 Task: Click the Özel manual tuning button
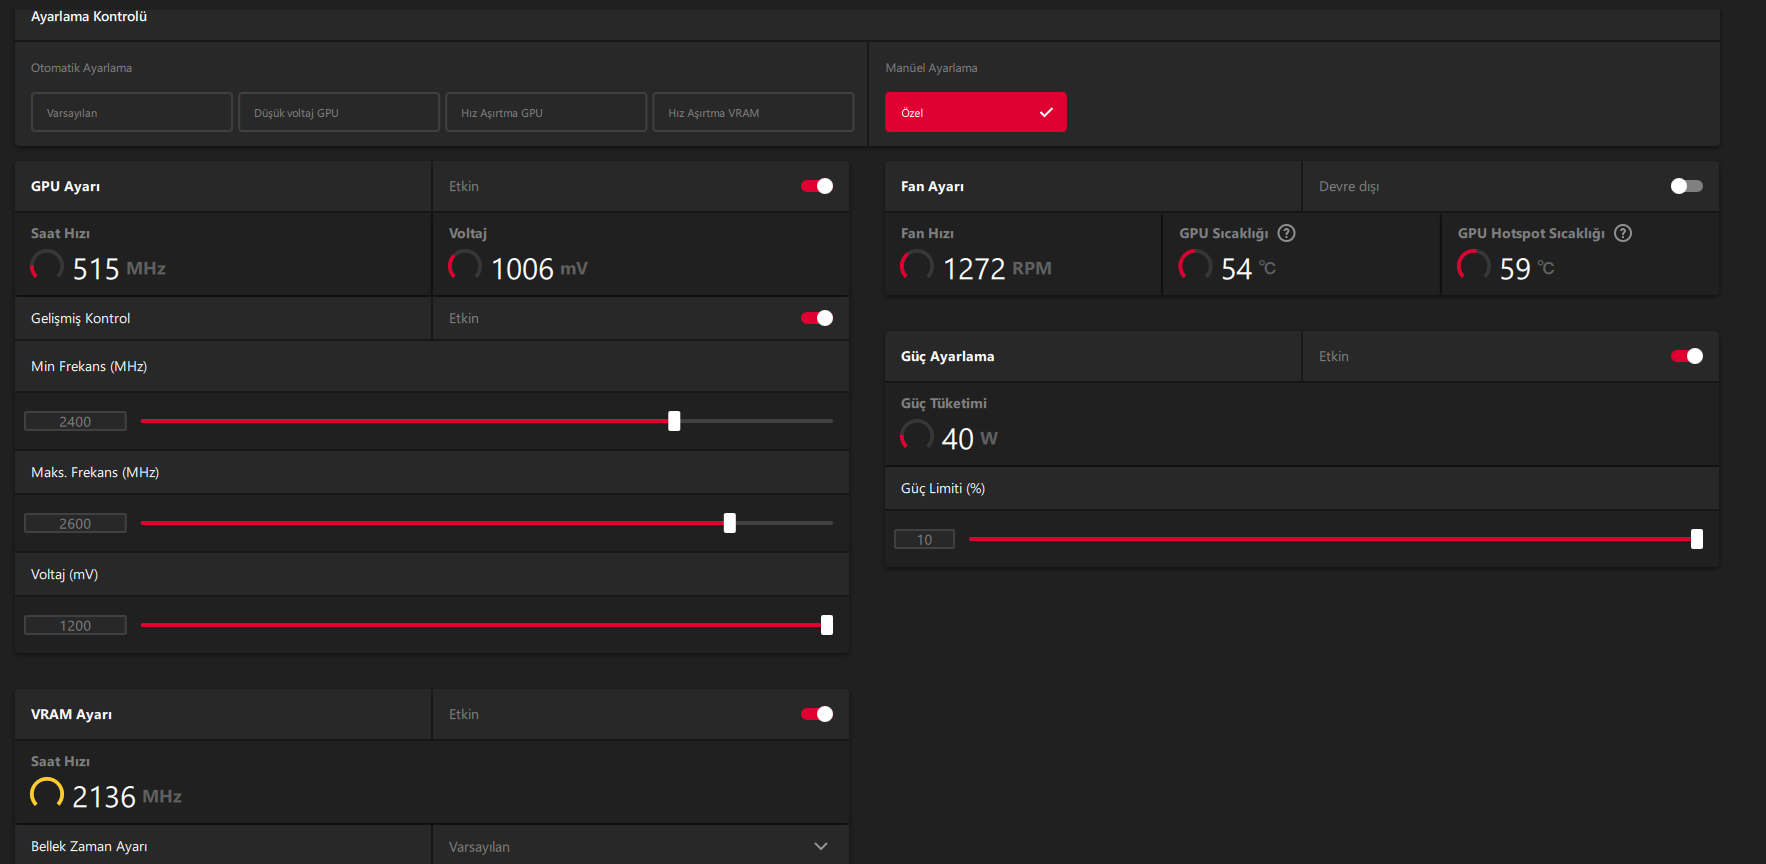tap(975, 112)
